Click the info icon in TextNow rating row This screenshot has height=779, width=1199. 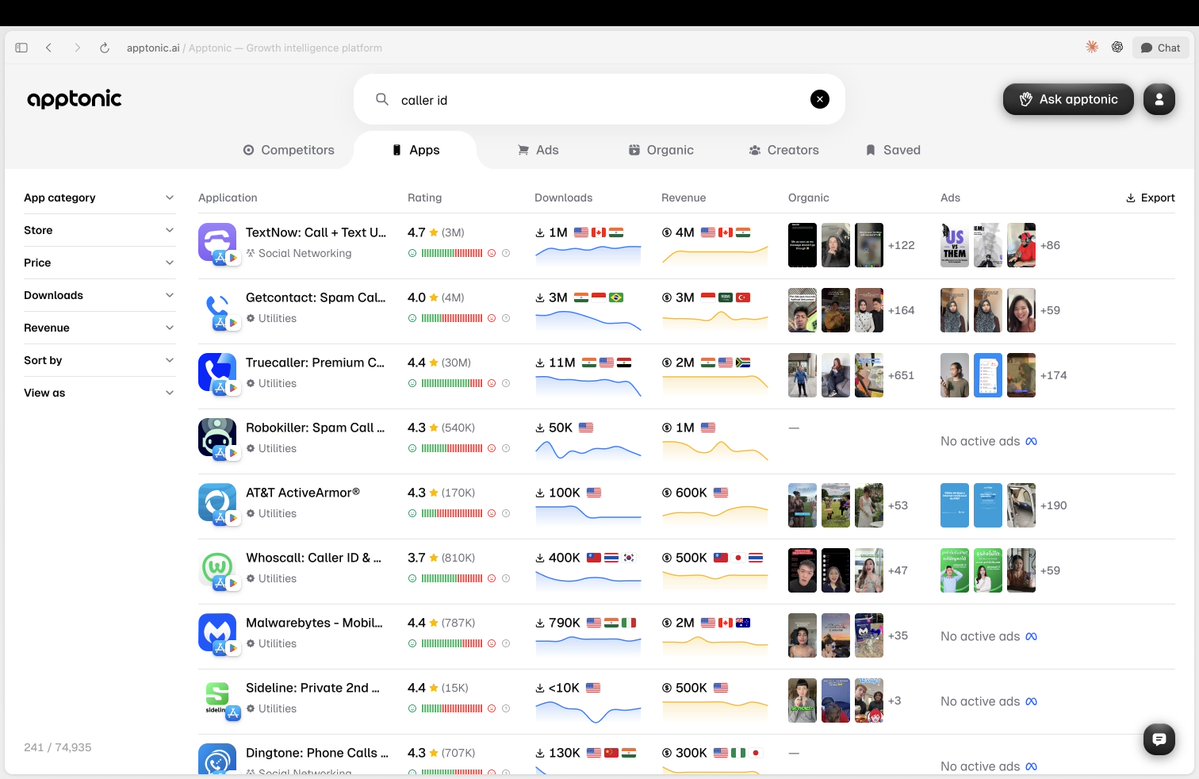click(506, 253)
